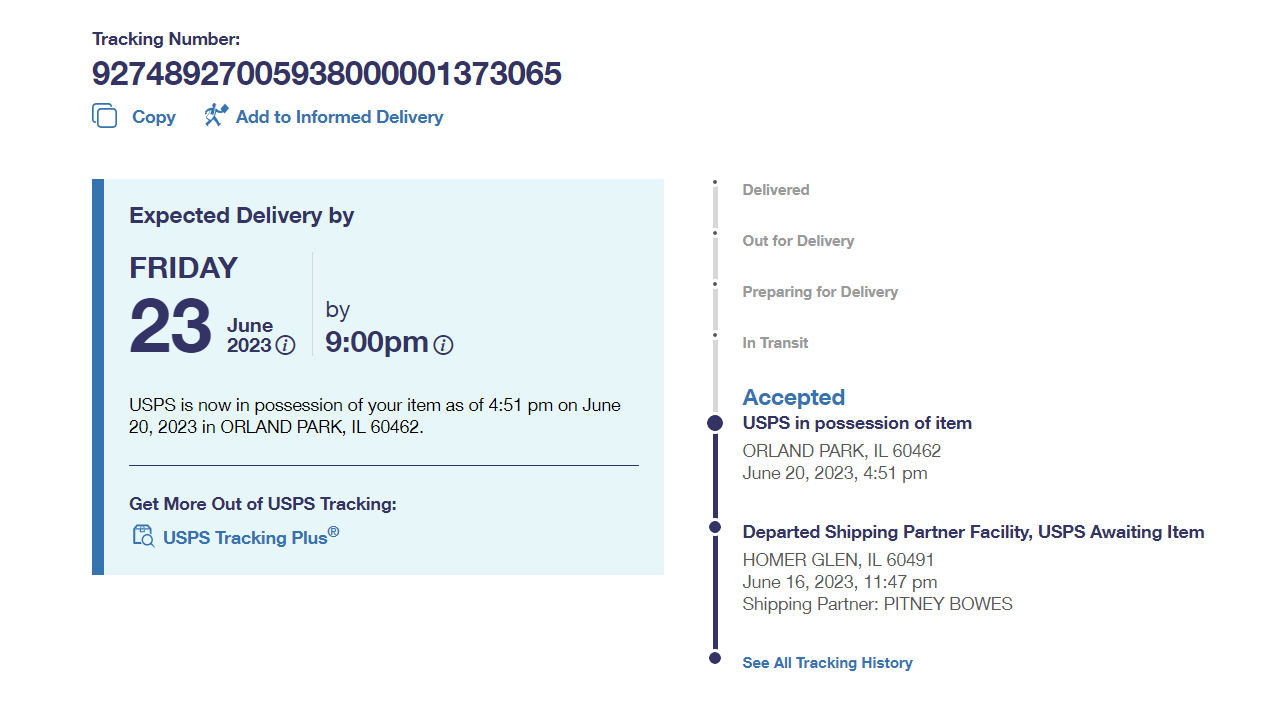The image size is (1265, 703).
Task: Click the tracking number 9274892700593800001373065
Action: coord(326,74)
